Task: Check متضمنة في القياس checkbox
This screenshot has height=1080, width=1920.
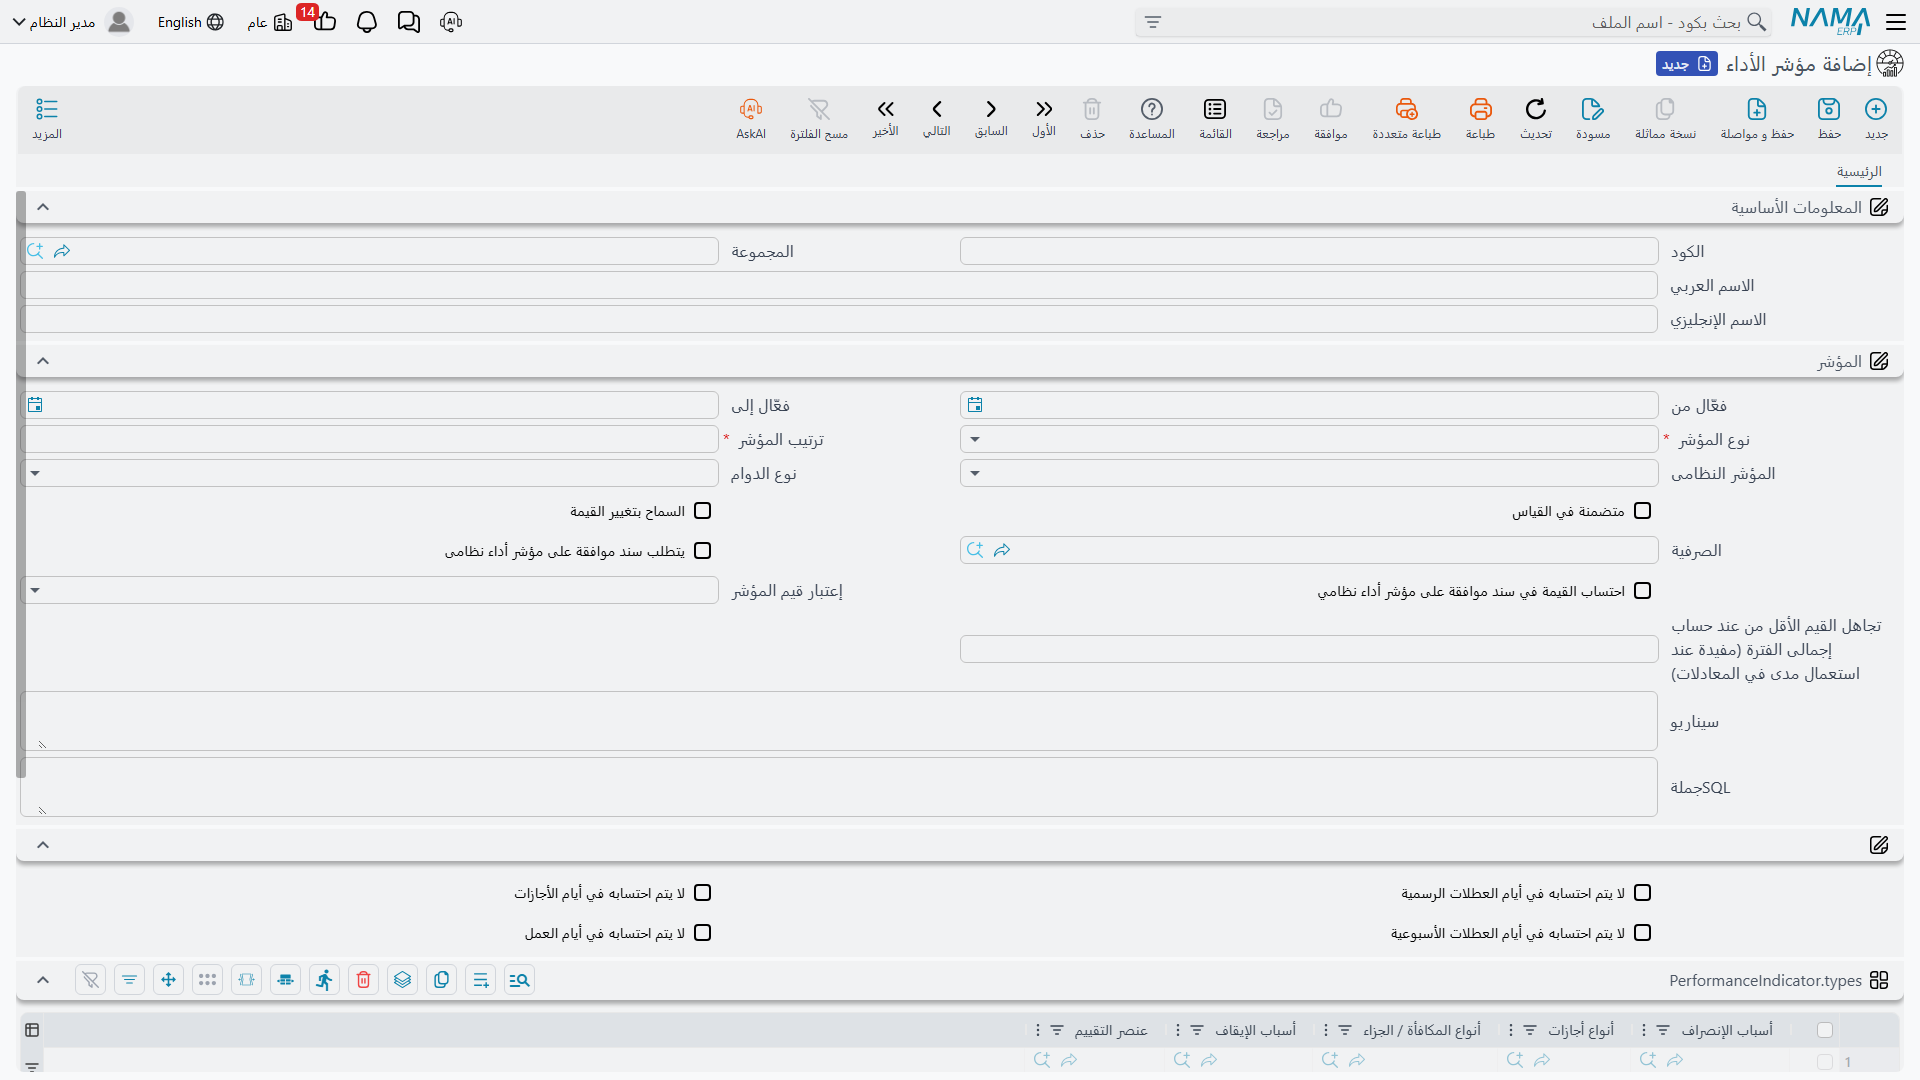Action: (x=1642, y=511)
